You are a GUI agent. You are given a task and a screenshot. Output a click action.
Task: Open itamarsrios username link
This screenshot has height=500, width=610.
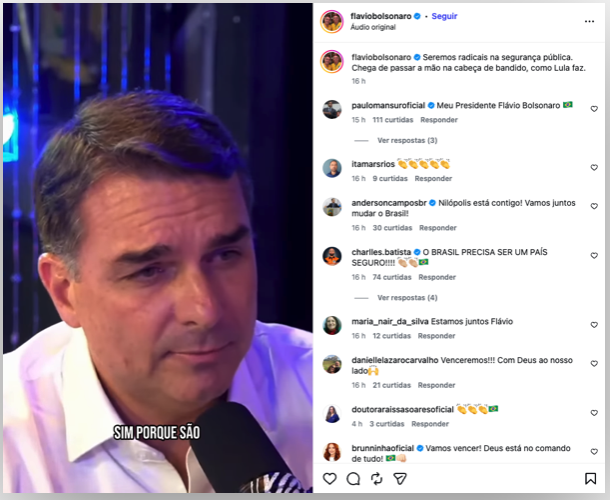pyautogui.click(x=373, y=163)
